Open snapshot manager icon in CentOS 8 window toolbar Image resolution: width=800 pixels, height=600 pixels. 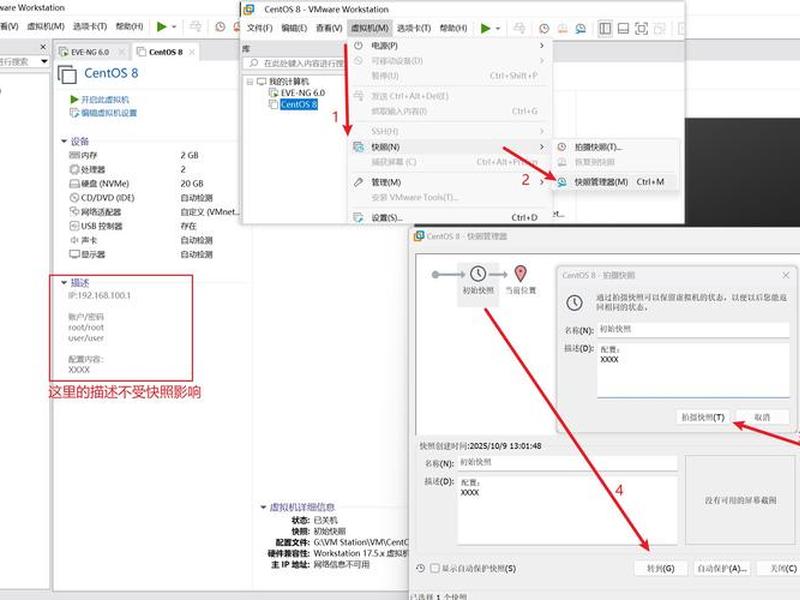(581, 29)
